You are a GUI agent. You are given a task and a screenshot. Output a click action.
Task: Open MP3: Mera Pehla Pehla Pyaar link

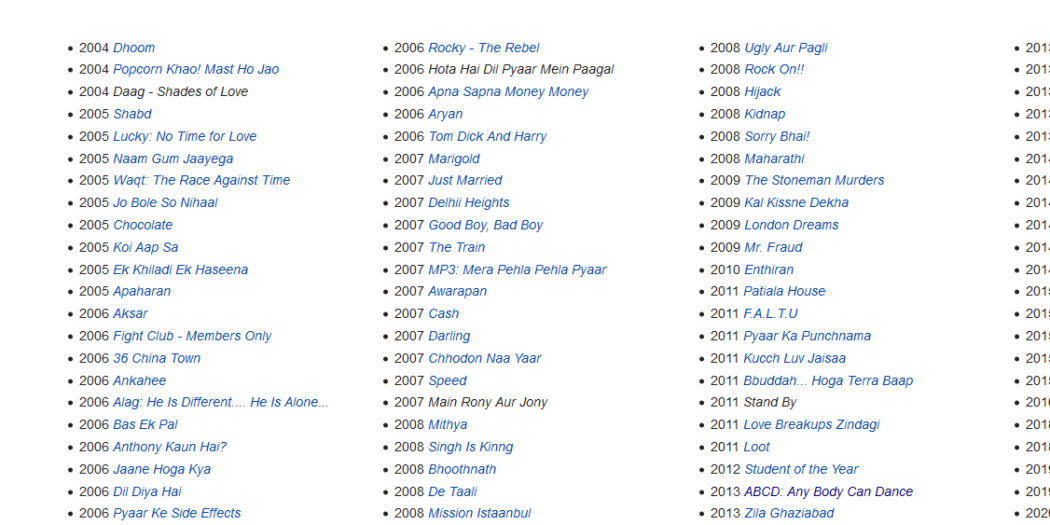[517, 270]
